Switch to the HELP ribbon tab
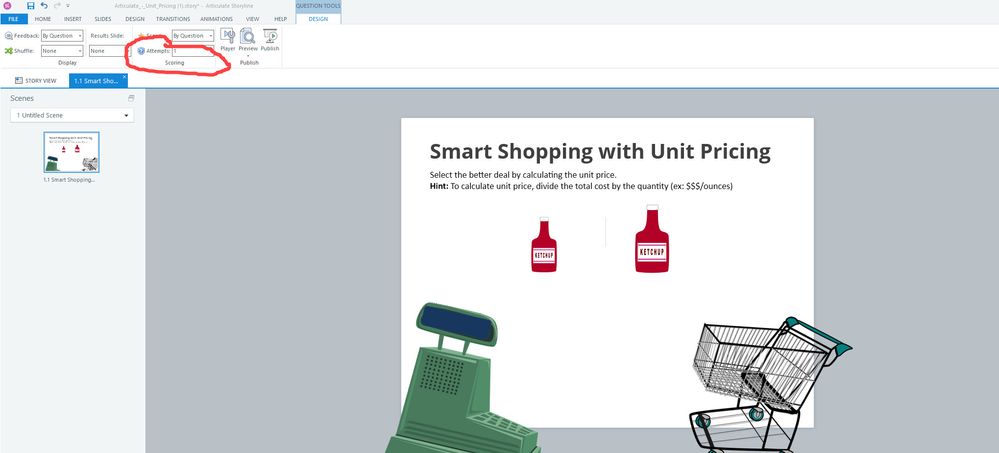The width and height of the screenshot is (999, 453). (280, 19)
